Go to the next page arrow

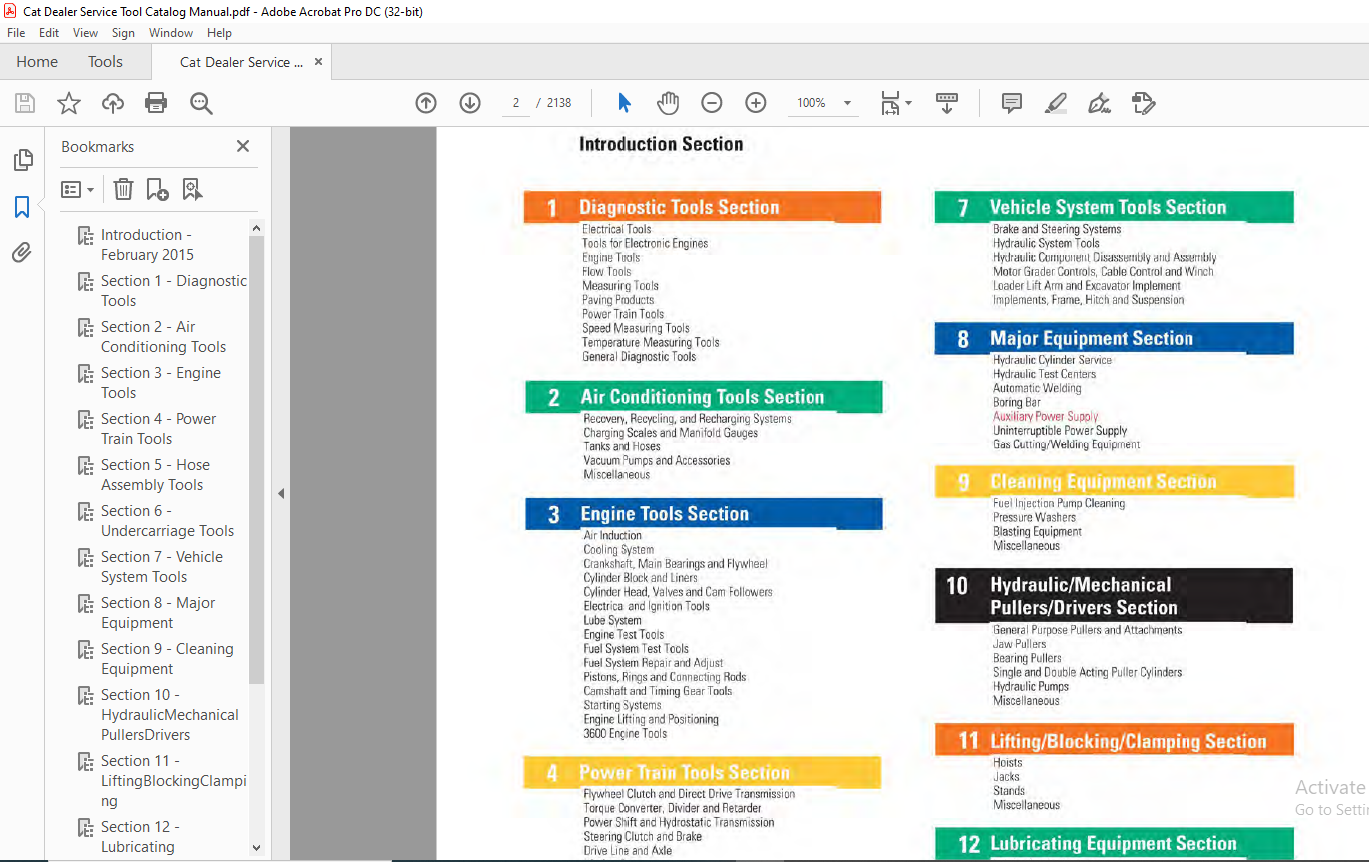(470, 103)
